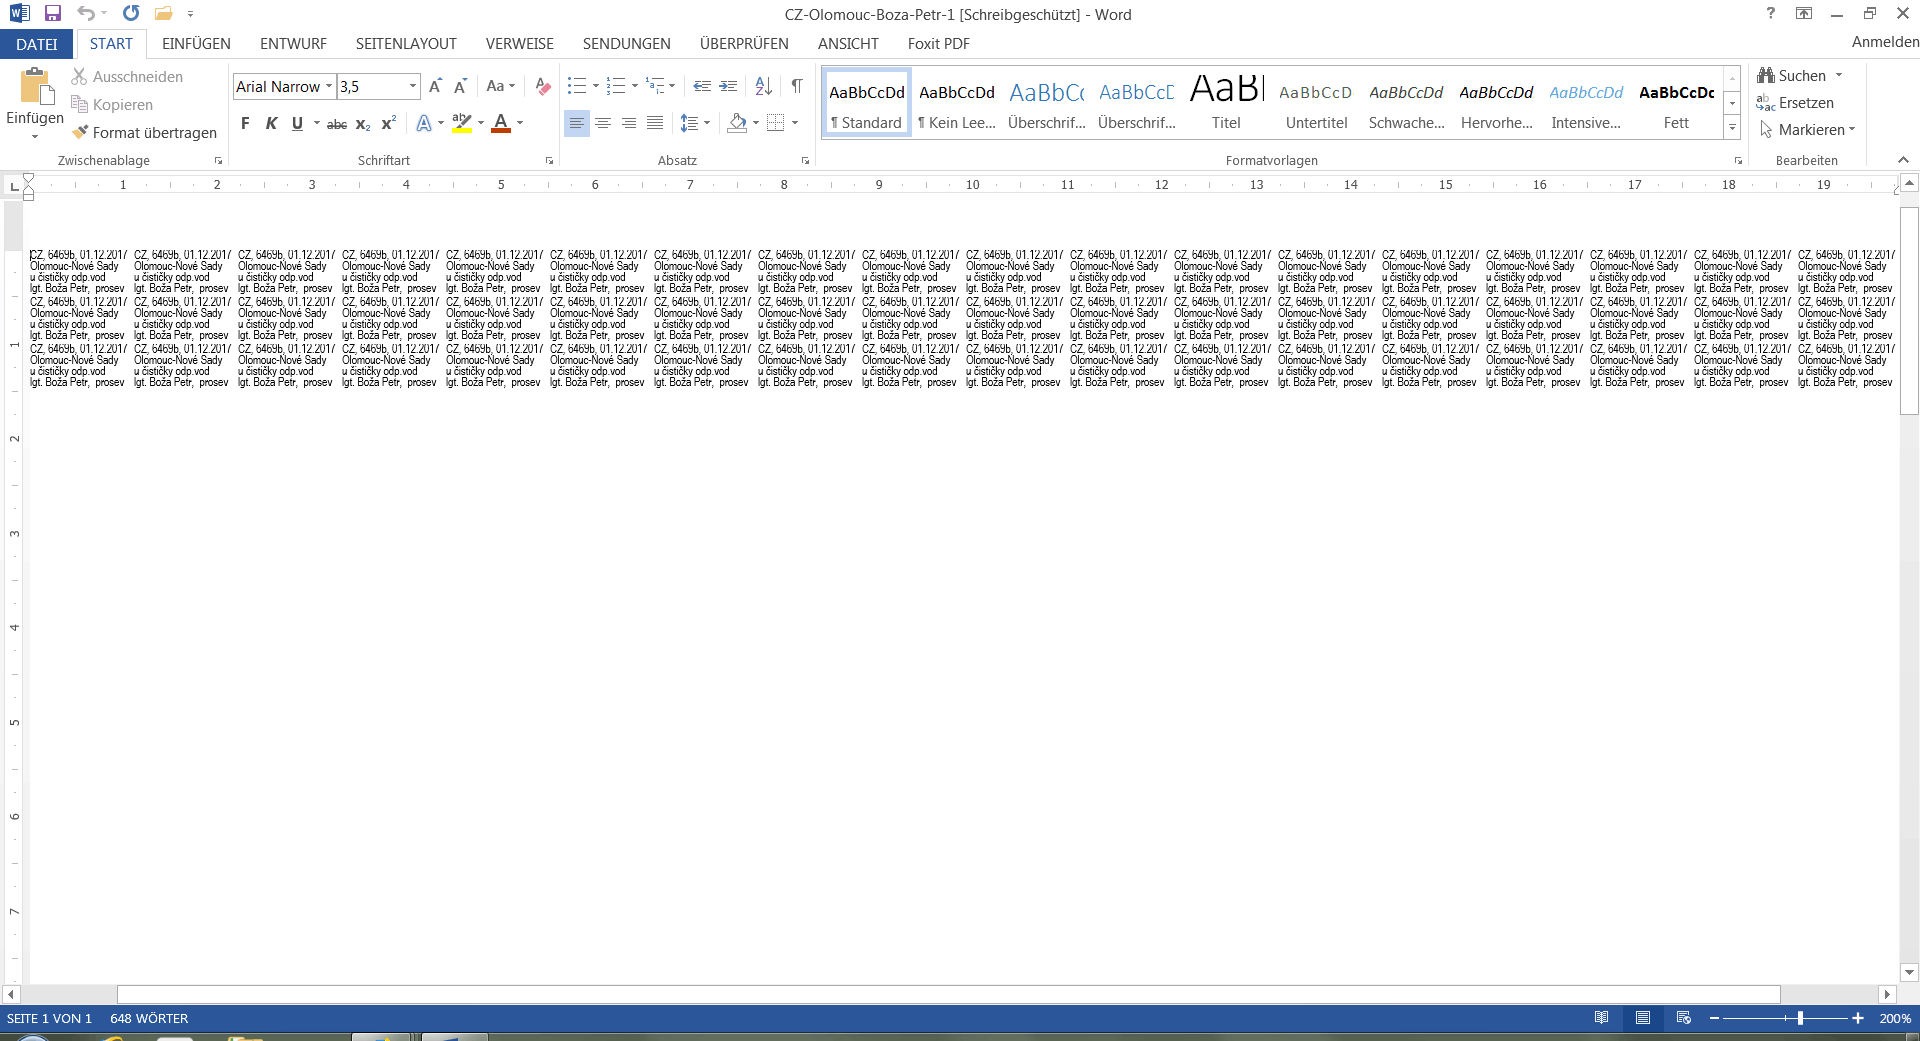
Task: Click the decrease indent icon
Action: [702, 87]
